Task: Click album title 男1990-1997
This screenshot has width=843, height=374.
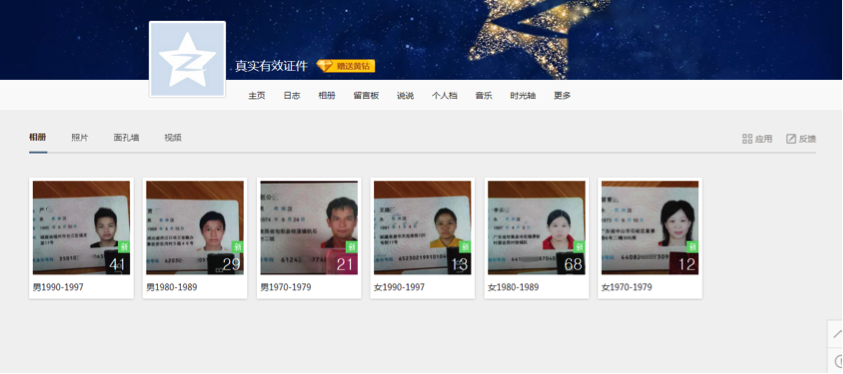Action: click(58, 287)
